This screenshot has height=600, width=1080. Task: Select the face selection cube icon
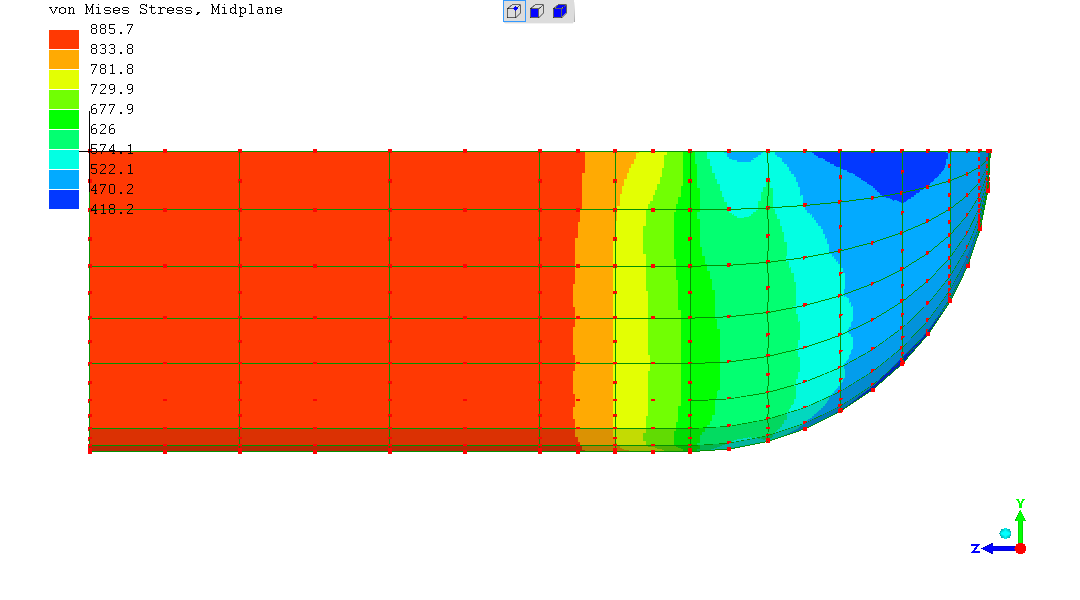(537, 12)
